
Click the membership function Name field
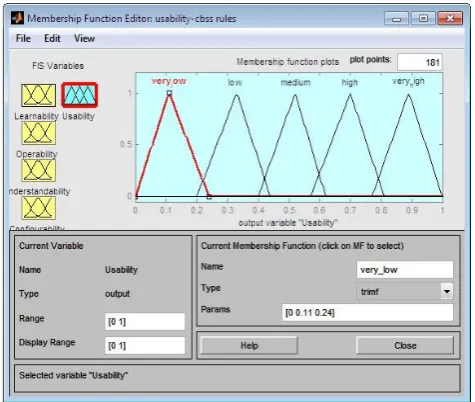click(x=405, y=269)
